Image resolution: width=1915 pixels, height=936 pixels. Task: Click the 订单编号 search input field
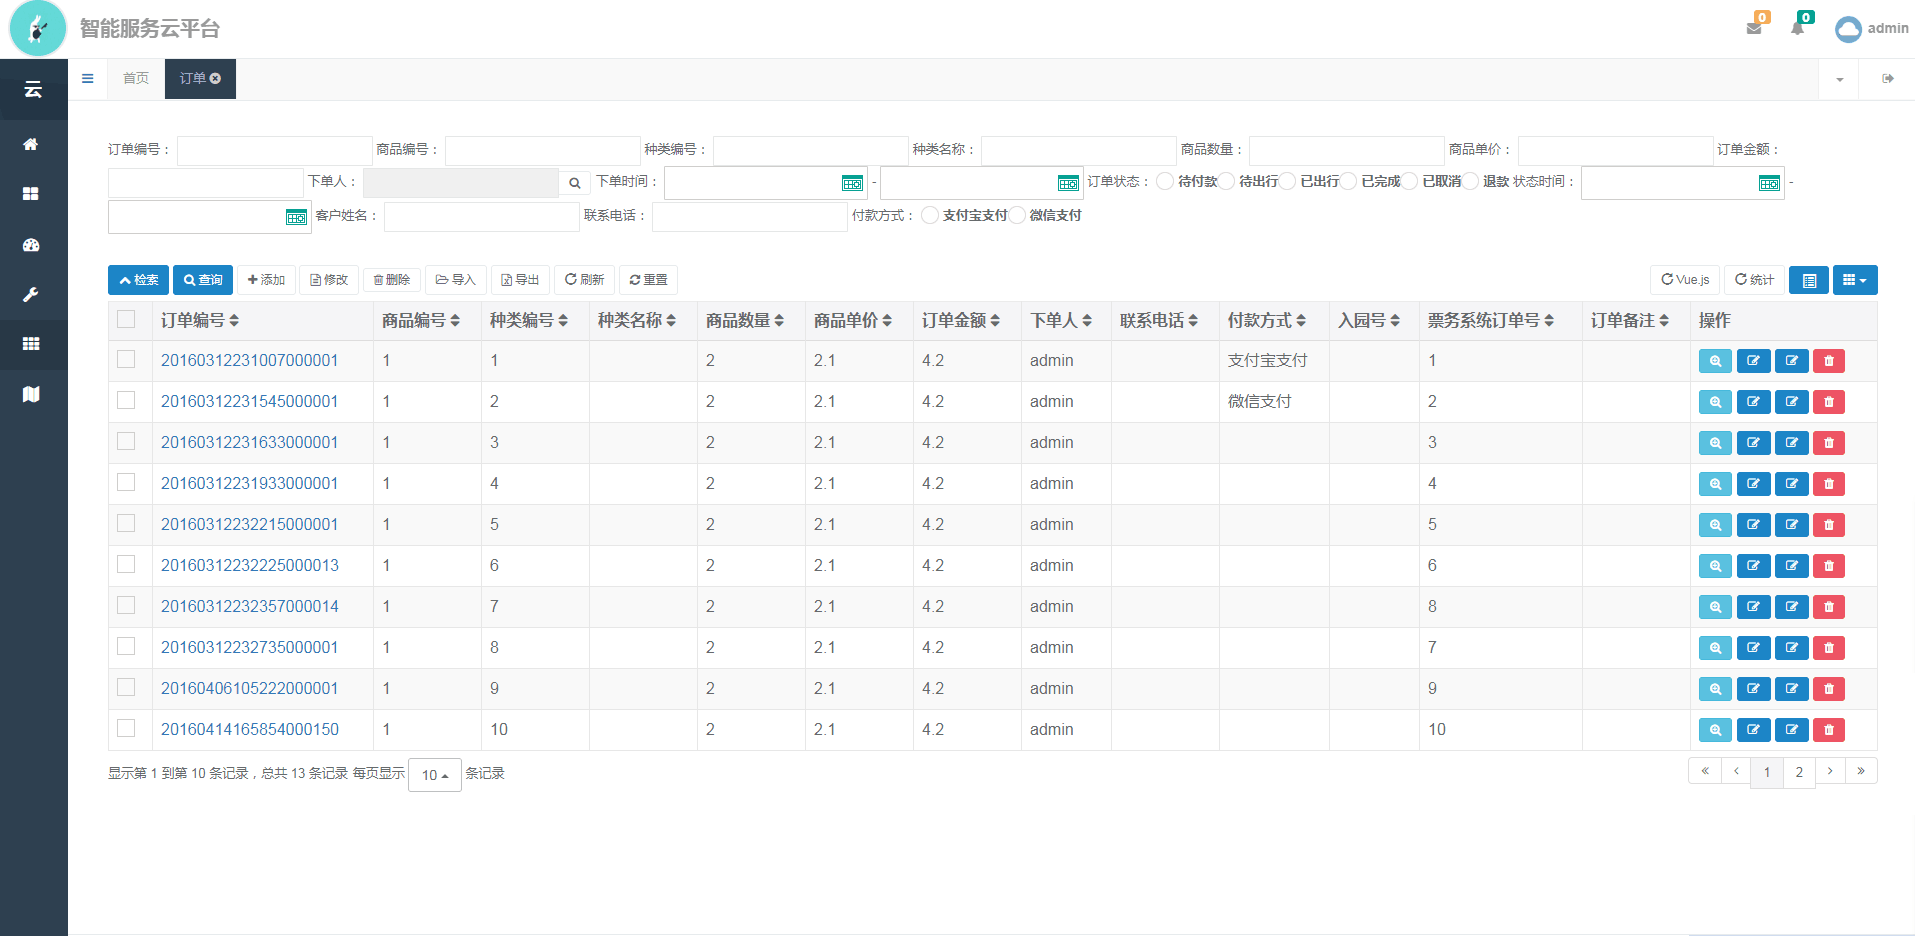pos(274,150)
